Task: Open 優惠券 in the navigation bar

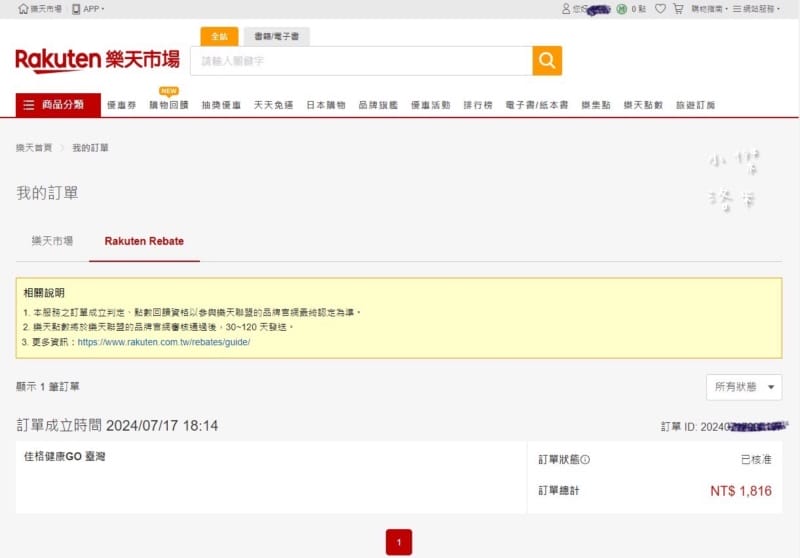Action: (x=121, y=105)
